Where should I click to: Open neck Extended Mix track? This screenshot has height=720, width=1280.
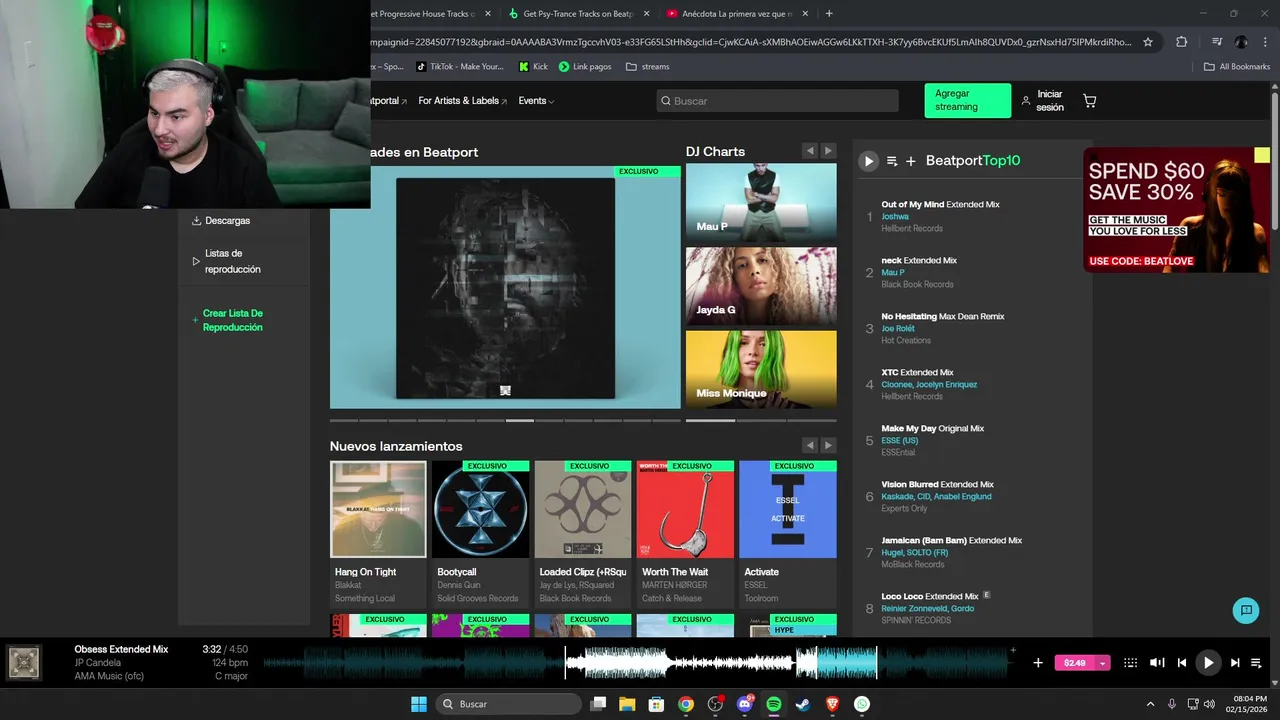tap(919, 260)
